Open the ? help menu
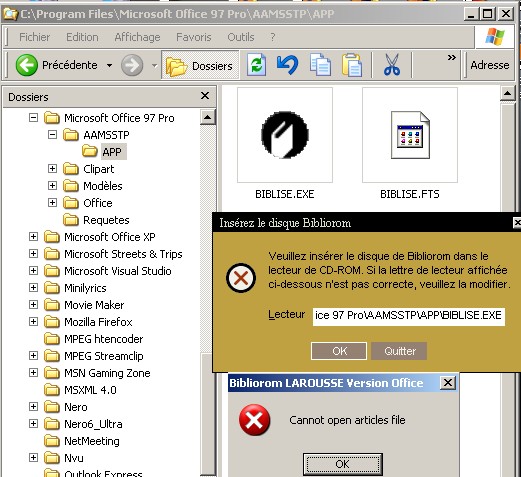The height and width of the screenshot is (477, 521). coord(273,37)
